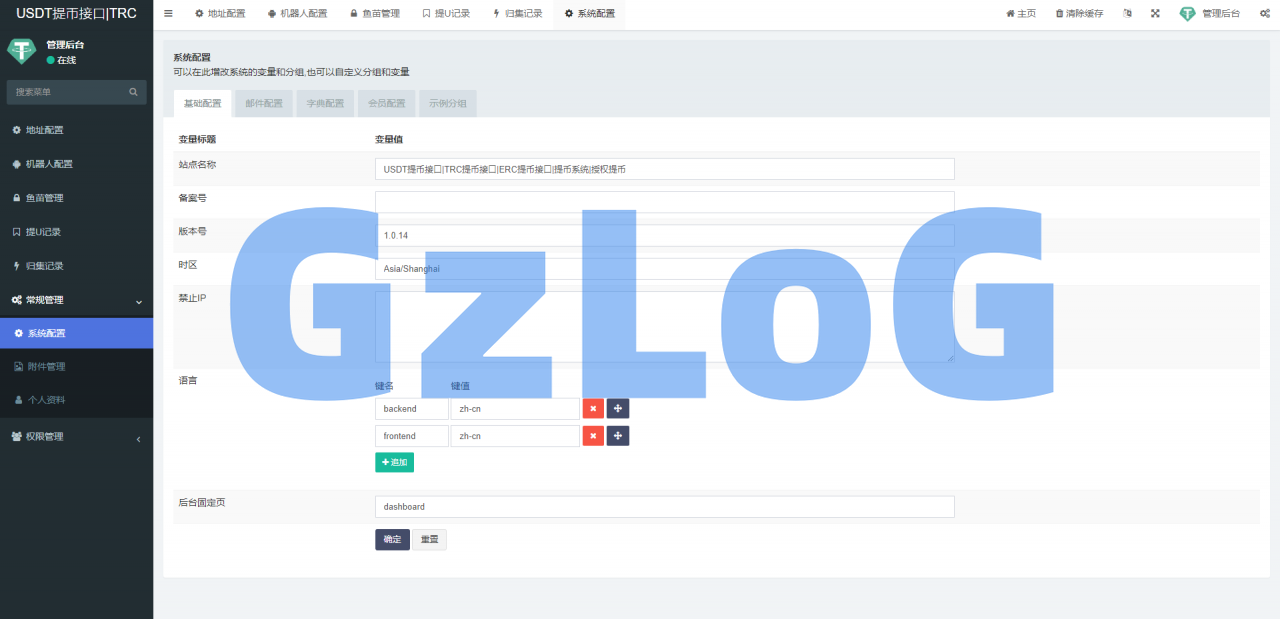Click the 重置 reset button
The image size is (1280, 619).
point(429,540)
